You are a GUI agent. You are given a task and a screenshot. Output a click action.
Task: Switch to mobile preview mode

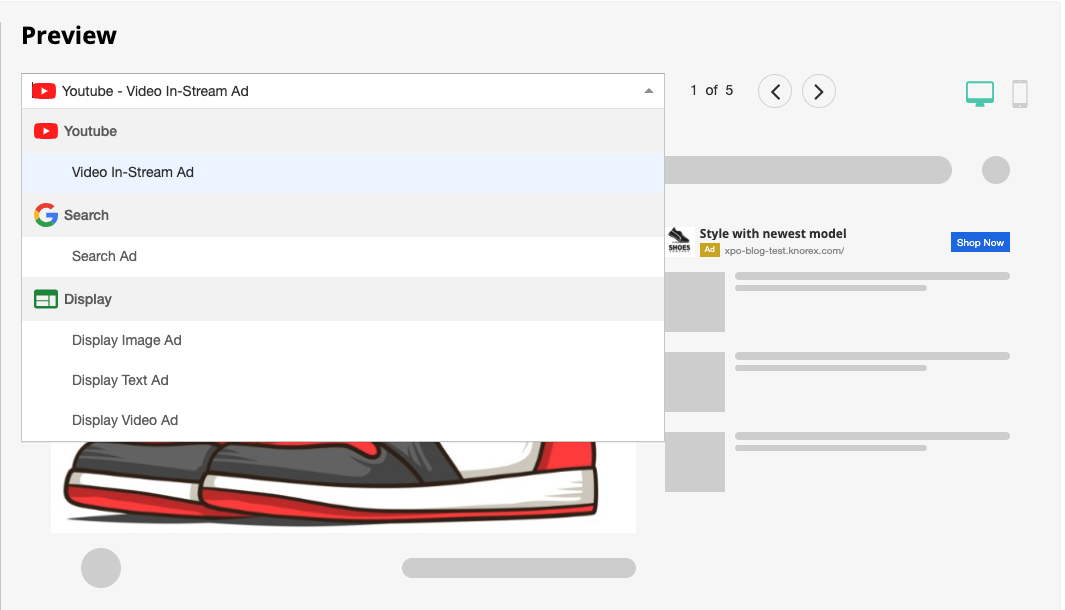click(1019, 93)
